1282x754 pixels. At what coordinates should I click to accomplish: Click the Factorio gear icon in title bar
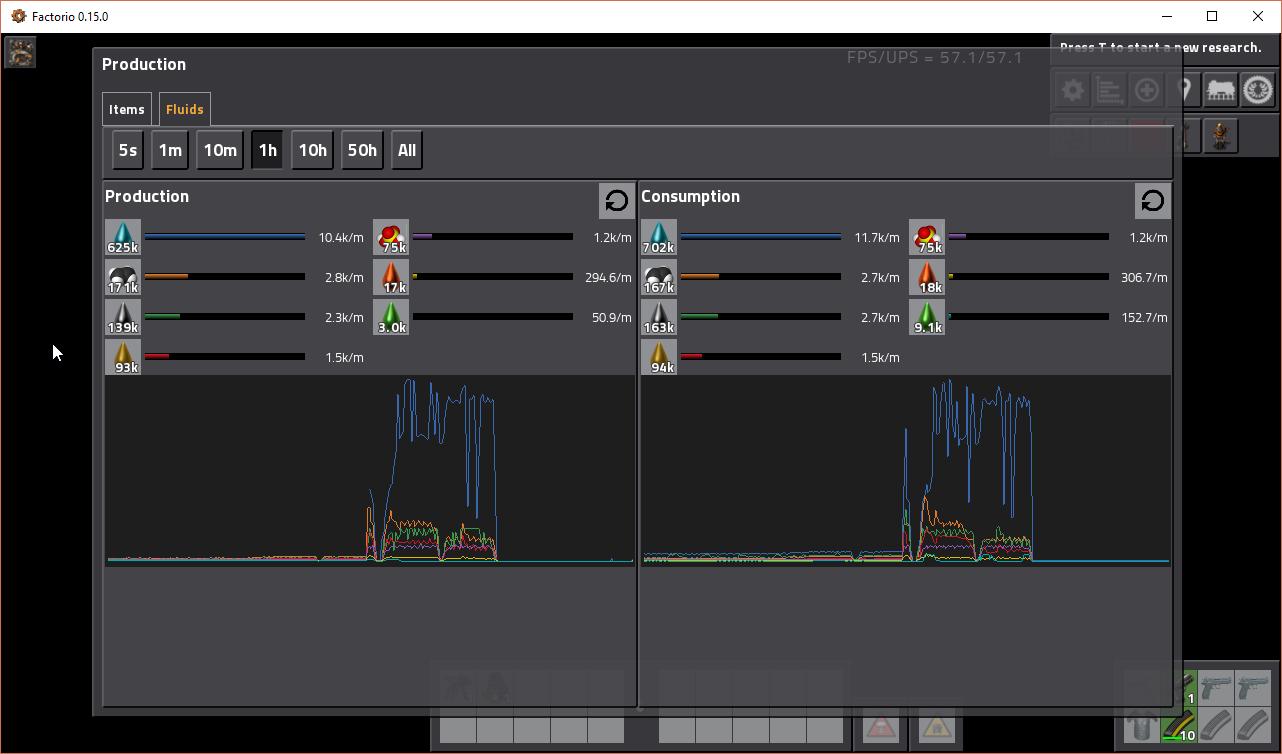tap(18, 16)
